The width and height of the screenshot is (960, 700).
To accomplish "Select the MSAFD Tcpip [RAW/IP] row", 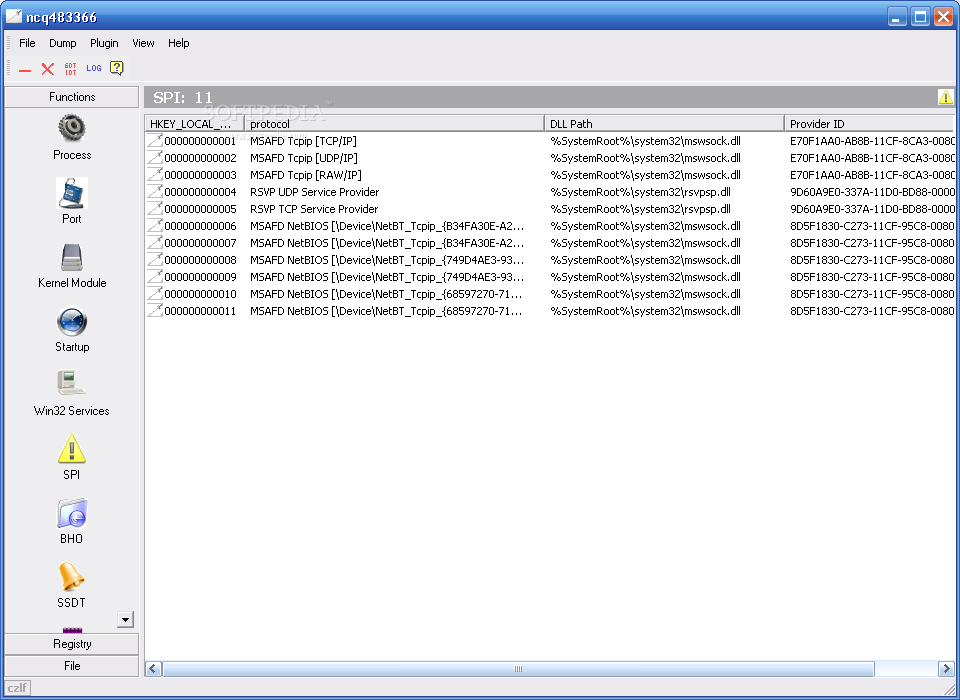I will (x=550, y=175).
